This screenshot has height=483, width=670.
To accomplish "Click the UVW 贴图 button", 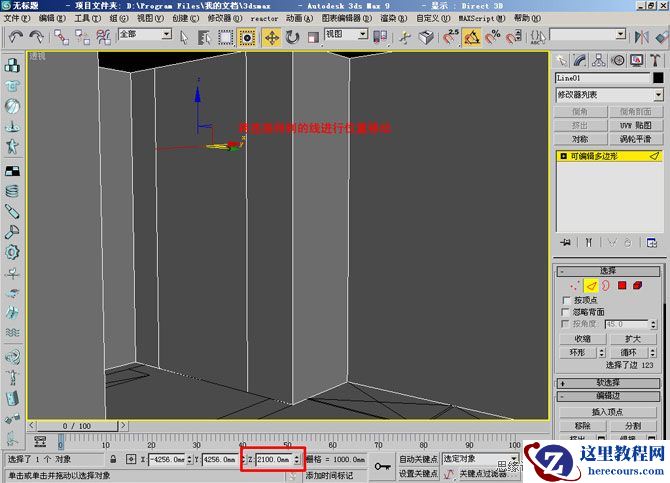I will pos(635,125).
